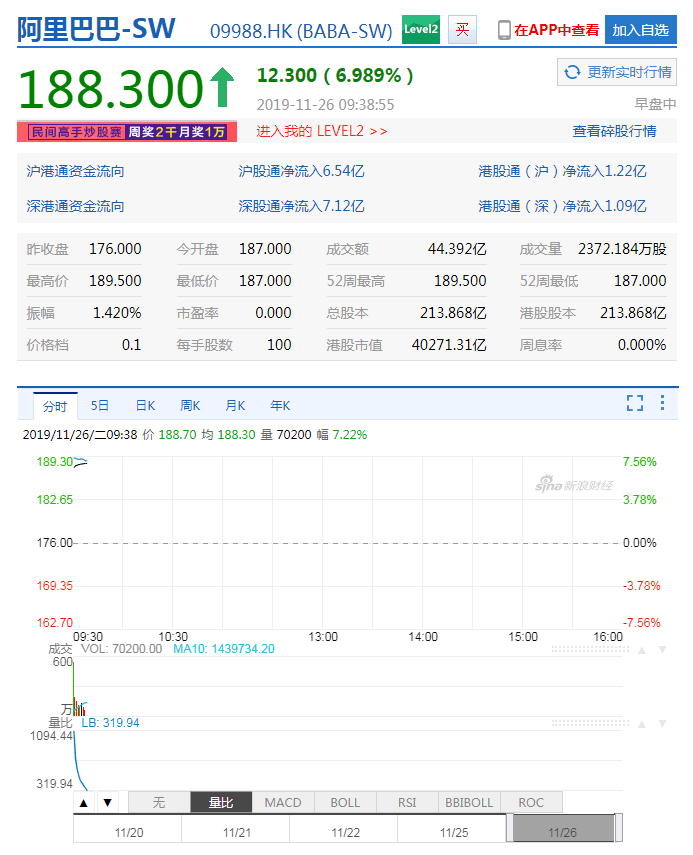Open the 日K chart tab
693x855 pixels.
click(145, 406)
